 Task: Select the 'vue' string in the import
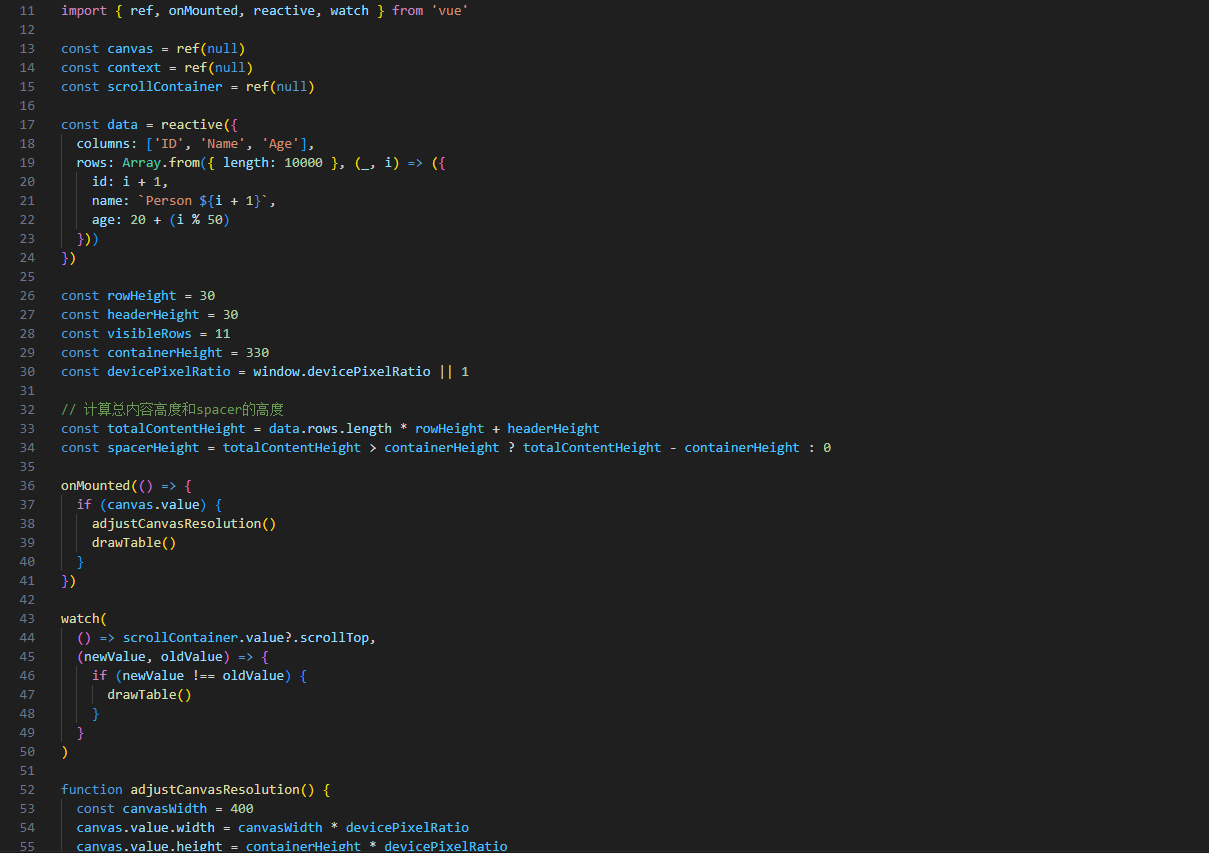[x=450, y=10]
